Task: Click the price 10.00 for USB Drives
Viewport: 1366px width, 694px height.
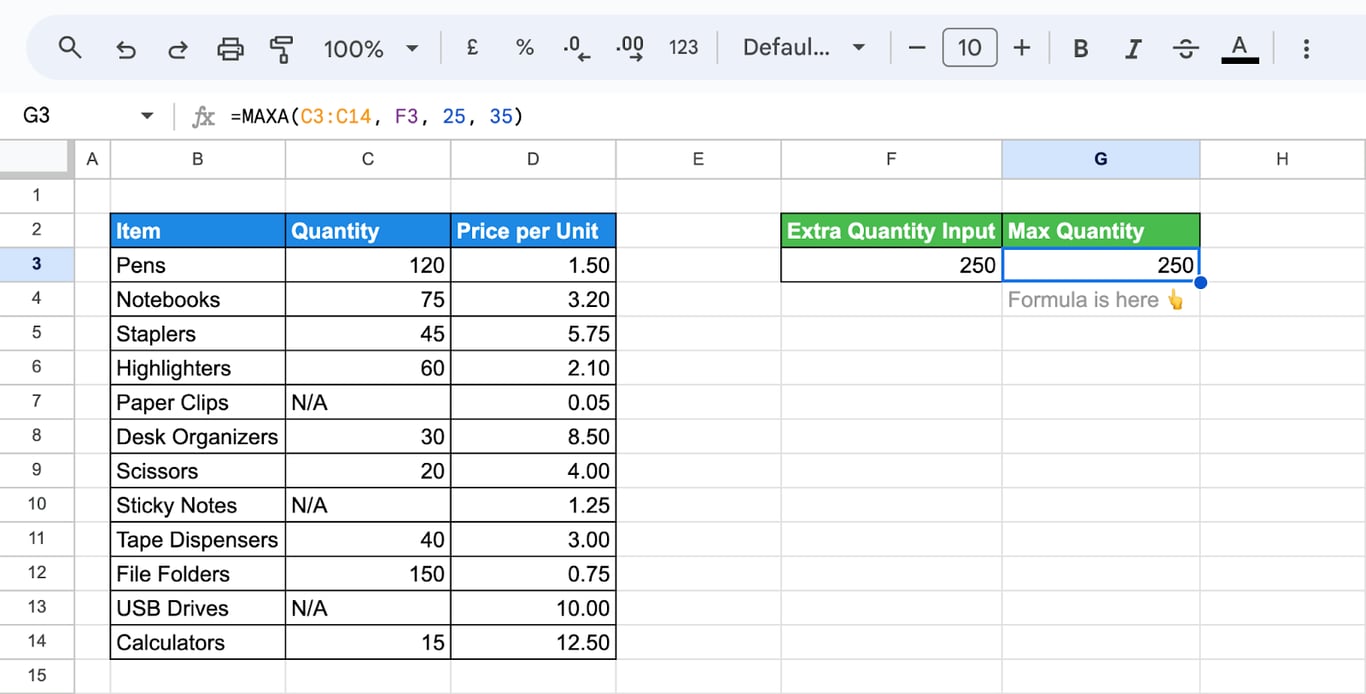Action: click(x=533, y=608)
